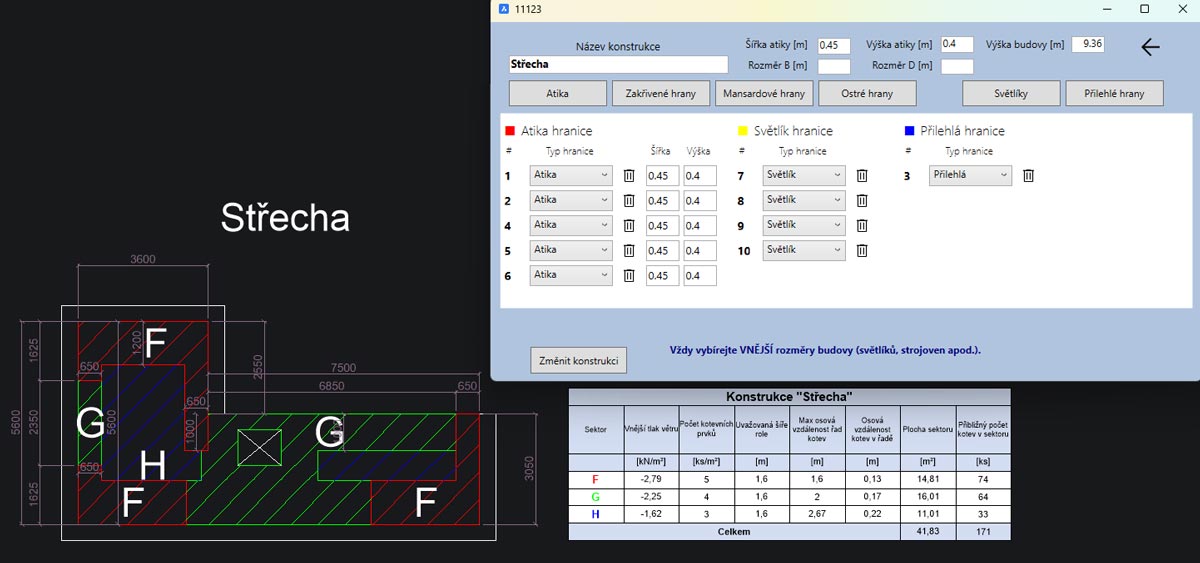Delete Atika boundary row 1

coord(629,176)
